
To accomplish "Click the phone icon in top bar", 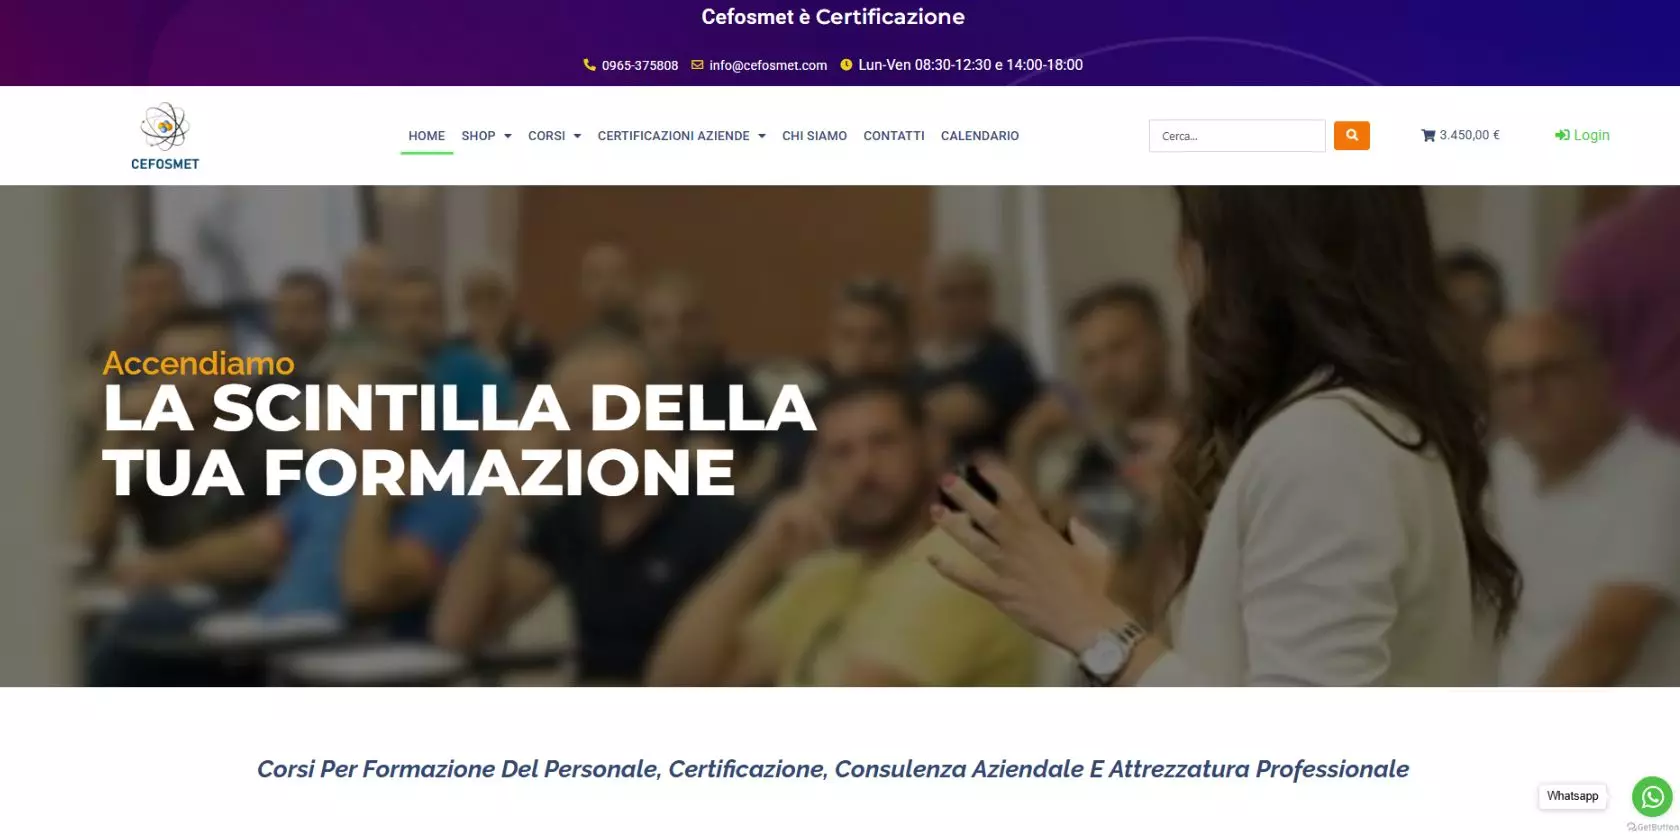I will click(589, 65).
